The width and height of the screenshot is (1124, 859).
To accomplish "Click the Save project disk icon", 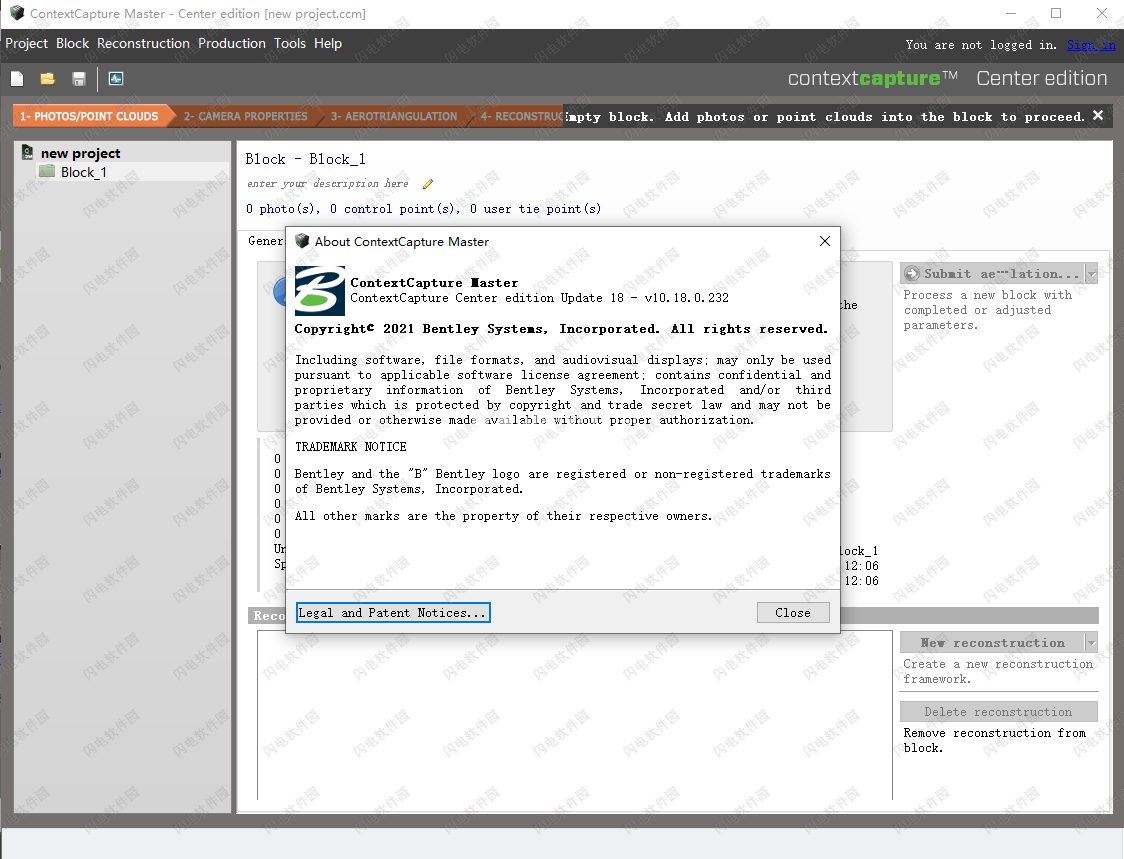I will tap(79, 79).
